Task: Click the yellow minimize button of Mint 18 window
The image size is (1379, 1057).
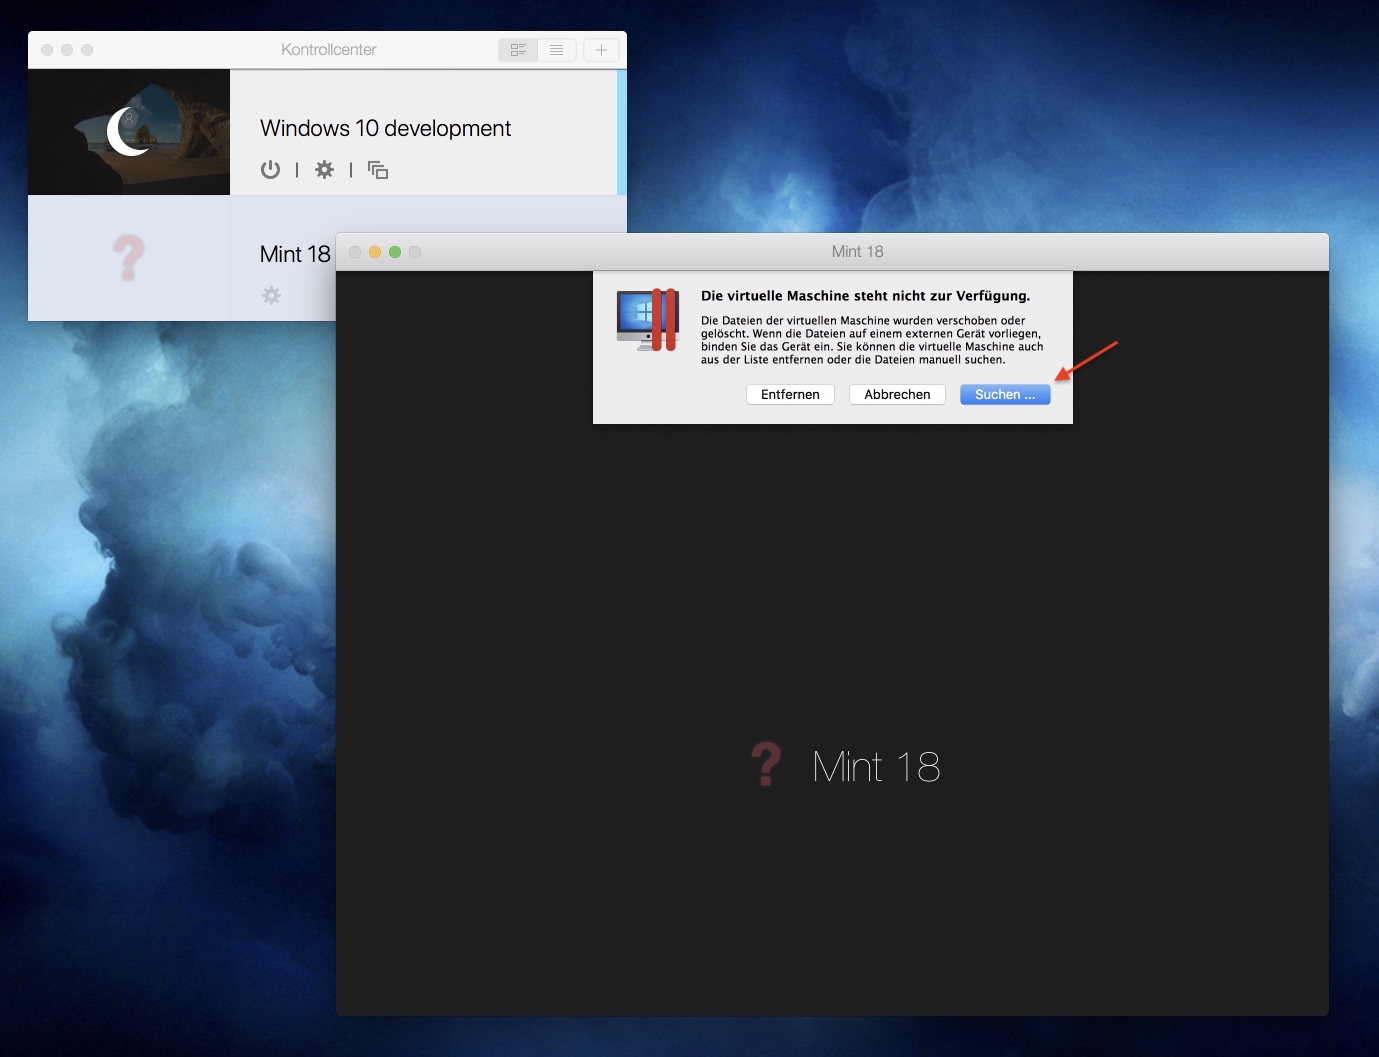Action: 375,252
